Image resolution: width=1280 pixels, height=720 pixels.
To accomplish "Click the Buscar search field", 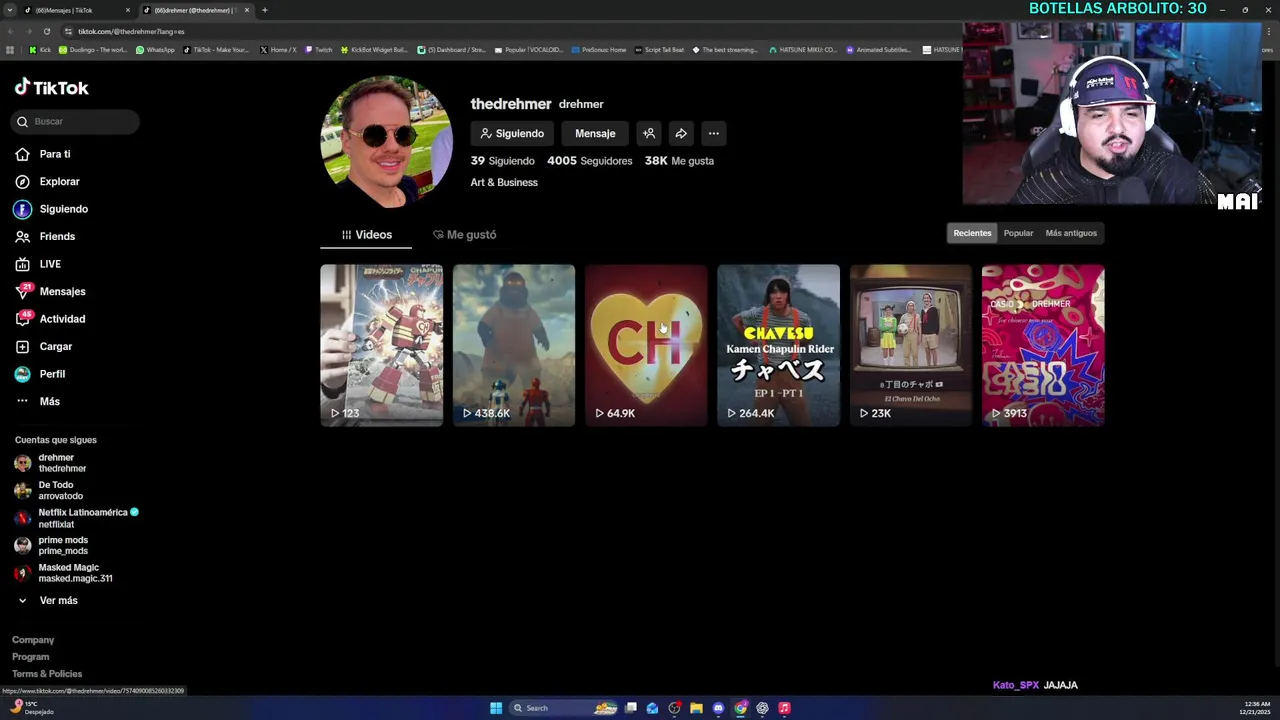I will [77, 121].
